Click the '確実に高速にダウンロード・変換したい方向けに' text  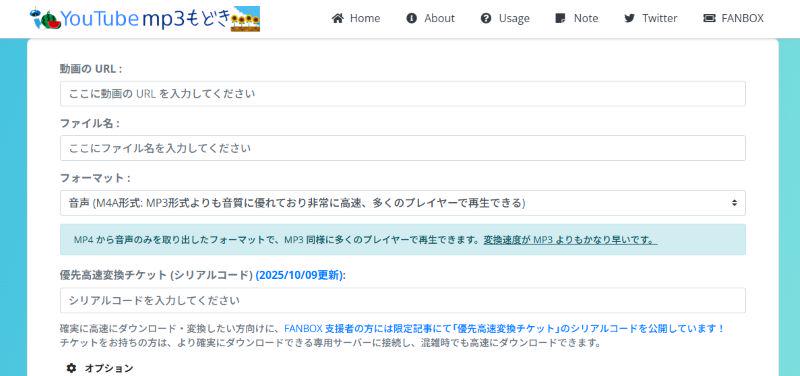[x=171, y=329]
